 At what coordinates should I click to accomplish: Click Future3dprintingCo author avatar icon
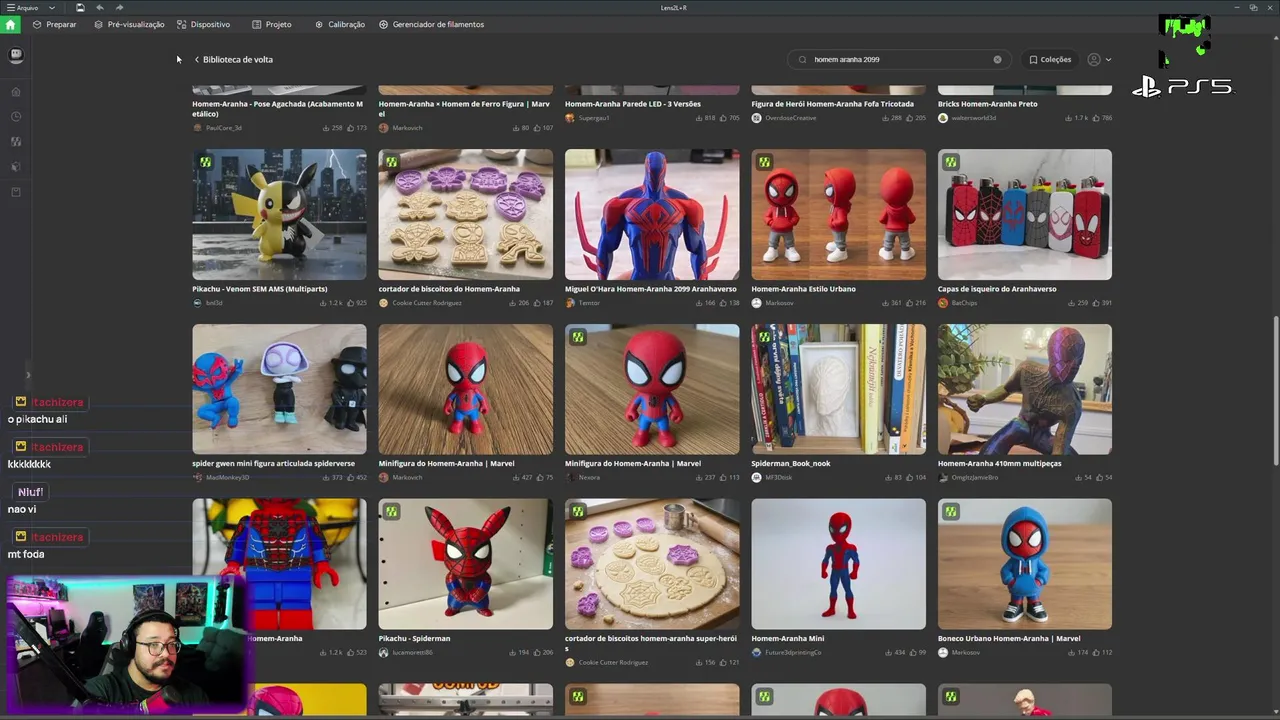[757, 652]
